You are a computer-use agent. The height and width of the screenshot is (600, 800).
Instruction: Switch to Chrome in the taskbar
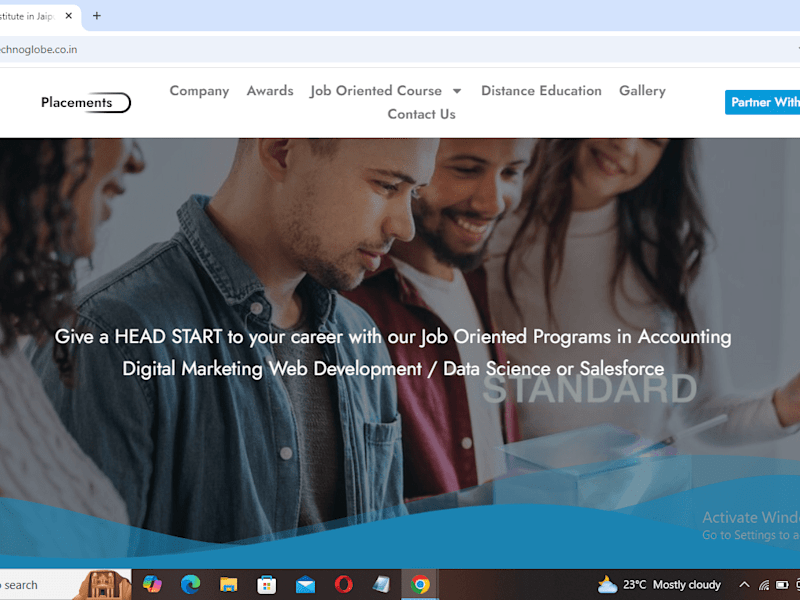[420, 585]
